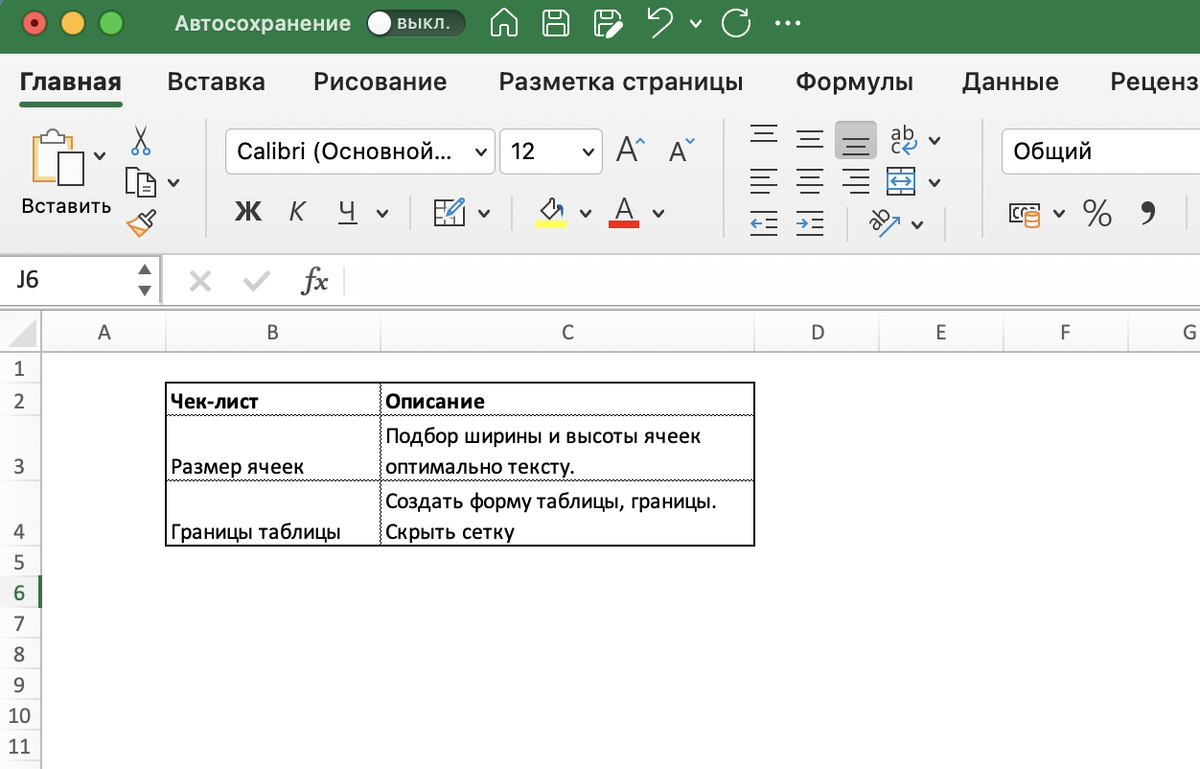This screenshot has height=769, width=1200.
Task: Merge and center cells icon
Action: (x=902, y=182)
